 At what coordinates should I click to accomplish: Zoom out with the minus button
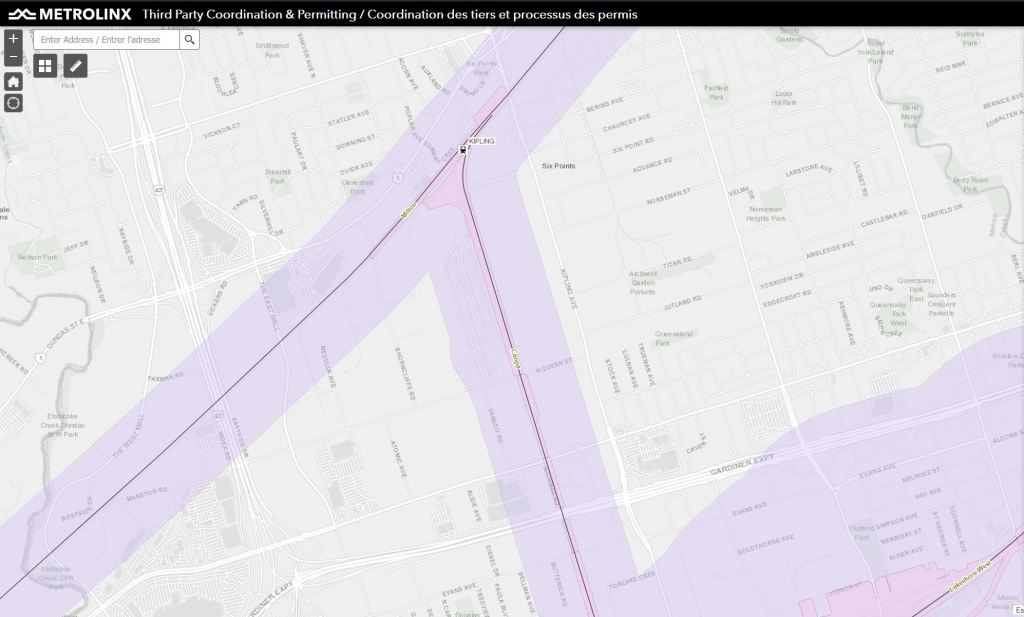tap(13, 58)
